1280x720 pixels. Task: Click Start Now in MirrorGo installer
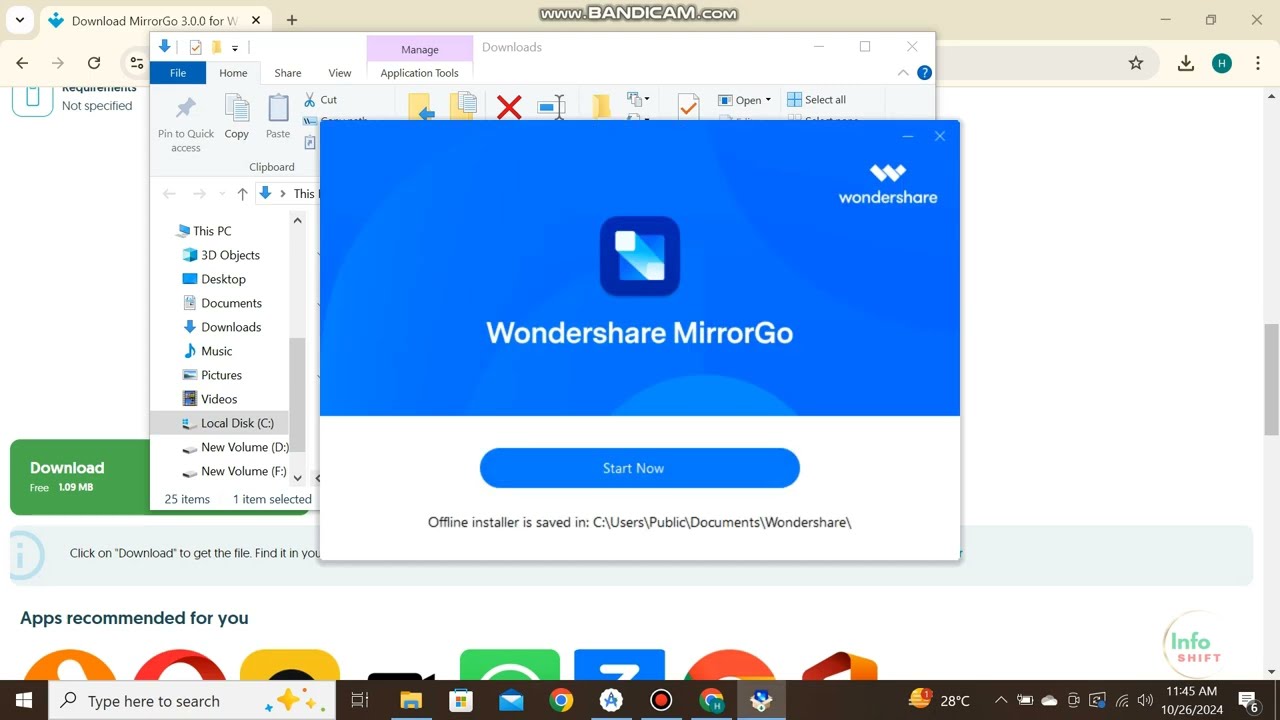pyautogui.click(x=639, y=468)
